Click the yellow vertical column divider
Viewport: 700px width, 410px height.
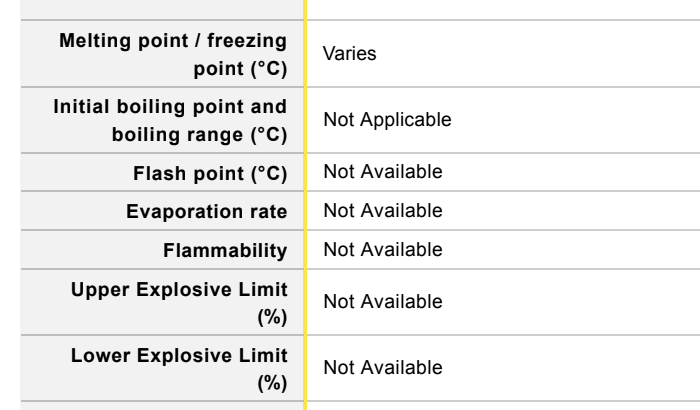(306, 200)
